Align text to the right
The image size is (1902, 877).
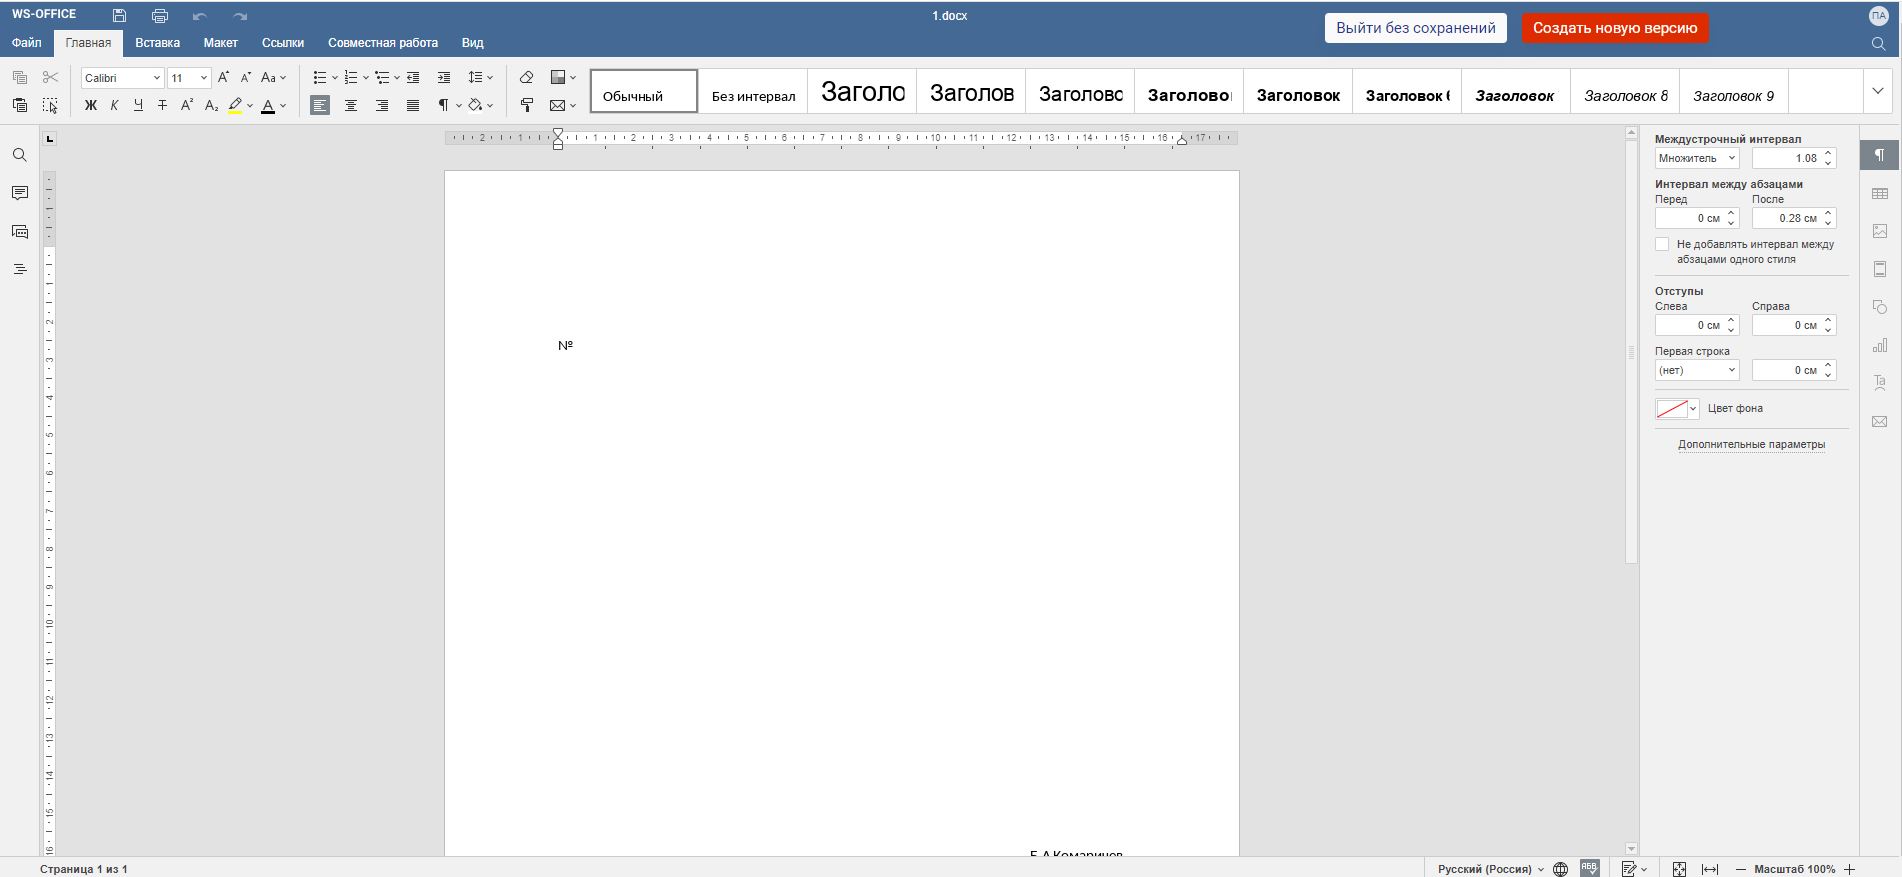point(382,105)
